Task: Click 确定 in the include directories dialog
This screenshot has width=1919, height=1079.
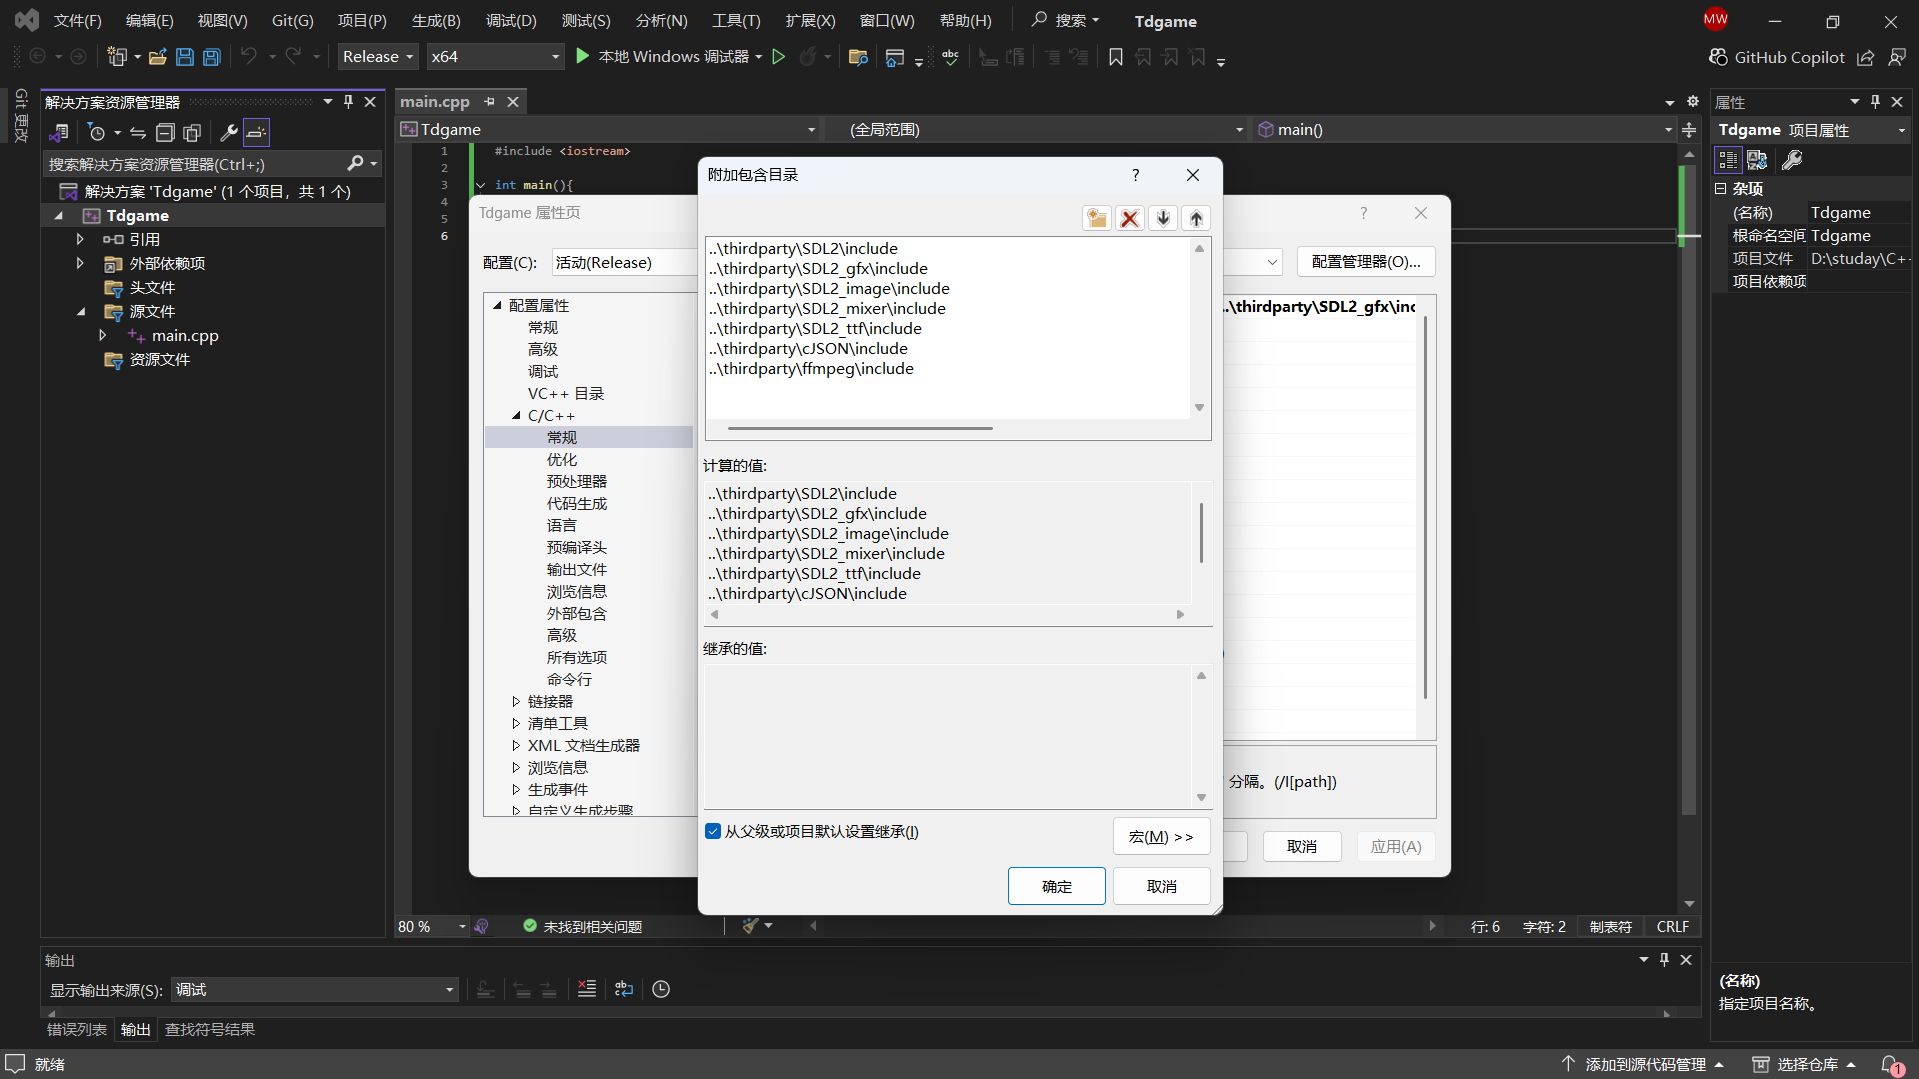Action: pos(1056,886)
